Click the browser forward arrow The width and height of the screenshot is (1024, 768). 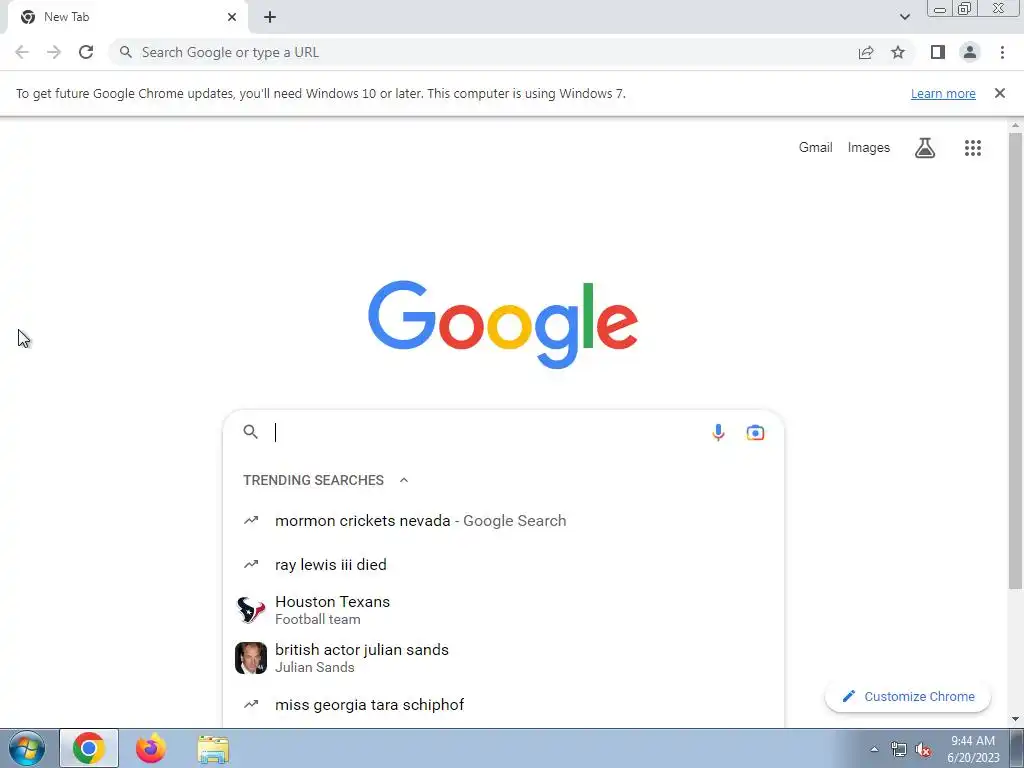pyautogui.click(x=54, y=52)
